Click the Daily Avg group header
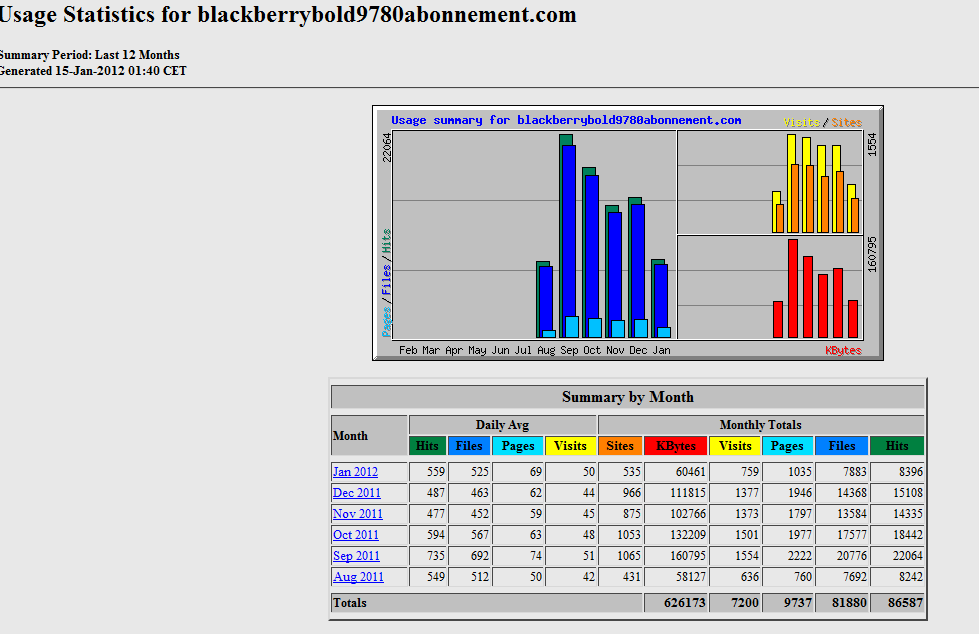The height and width of the screenshot is (634, 979). [x=502, y=425]
